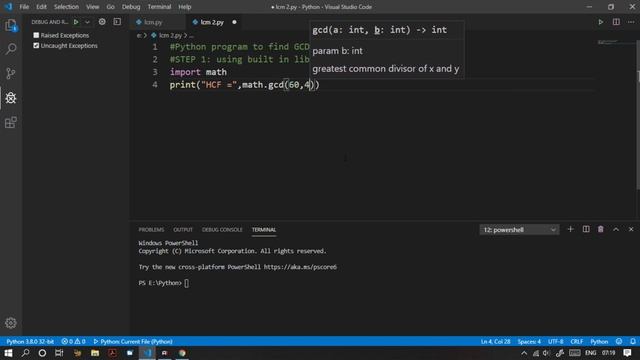Open the View menu
The width and height of the screenshot is (640, 360).
coord(93,7)
